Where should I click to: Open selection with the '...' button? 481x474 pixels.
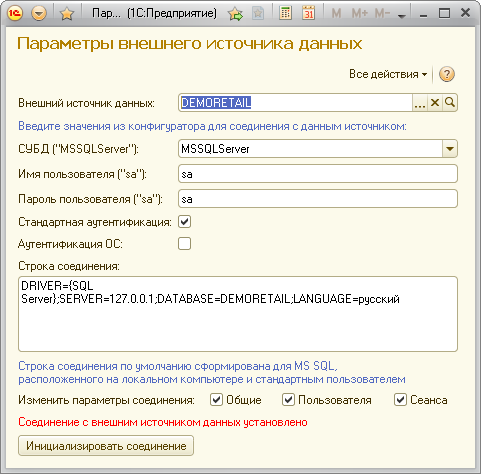(420, 103)
